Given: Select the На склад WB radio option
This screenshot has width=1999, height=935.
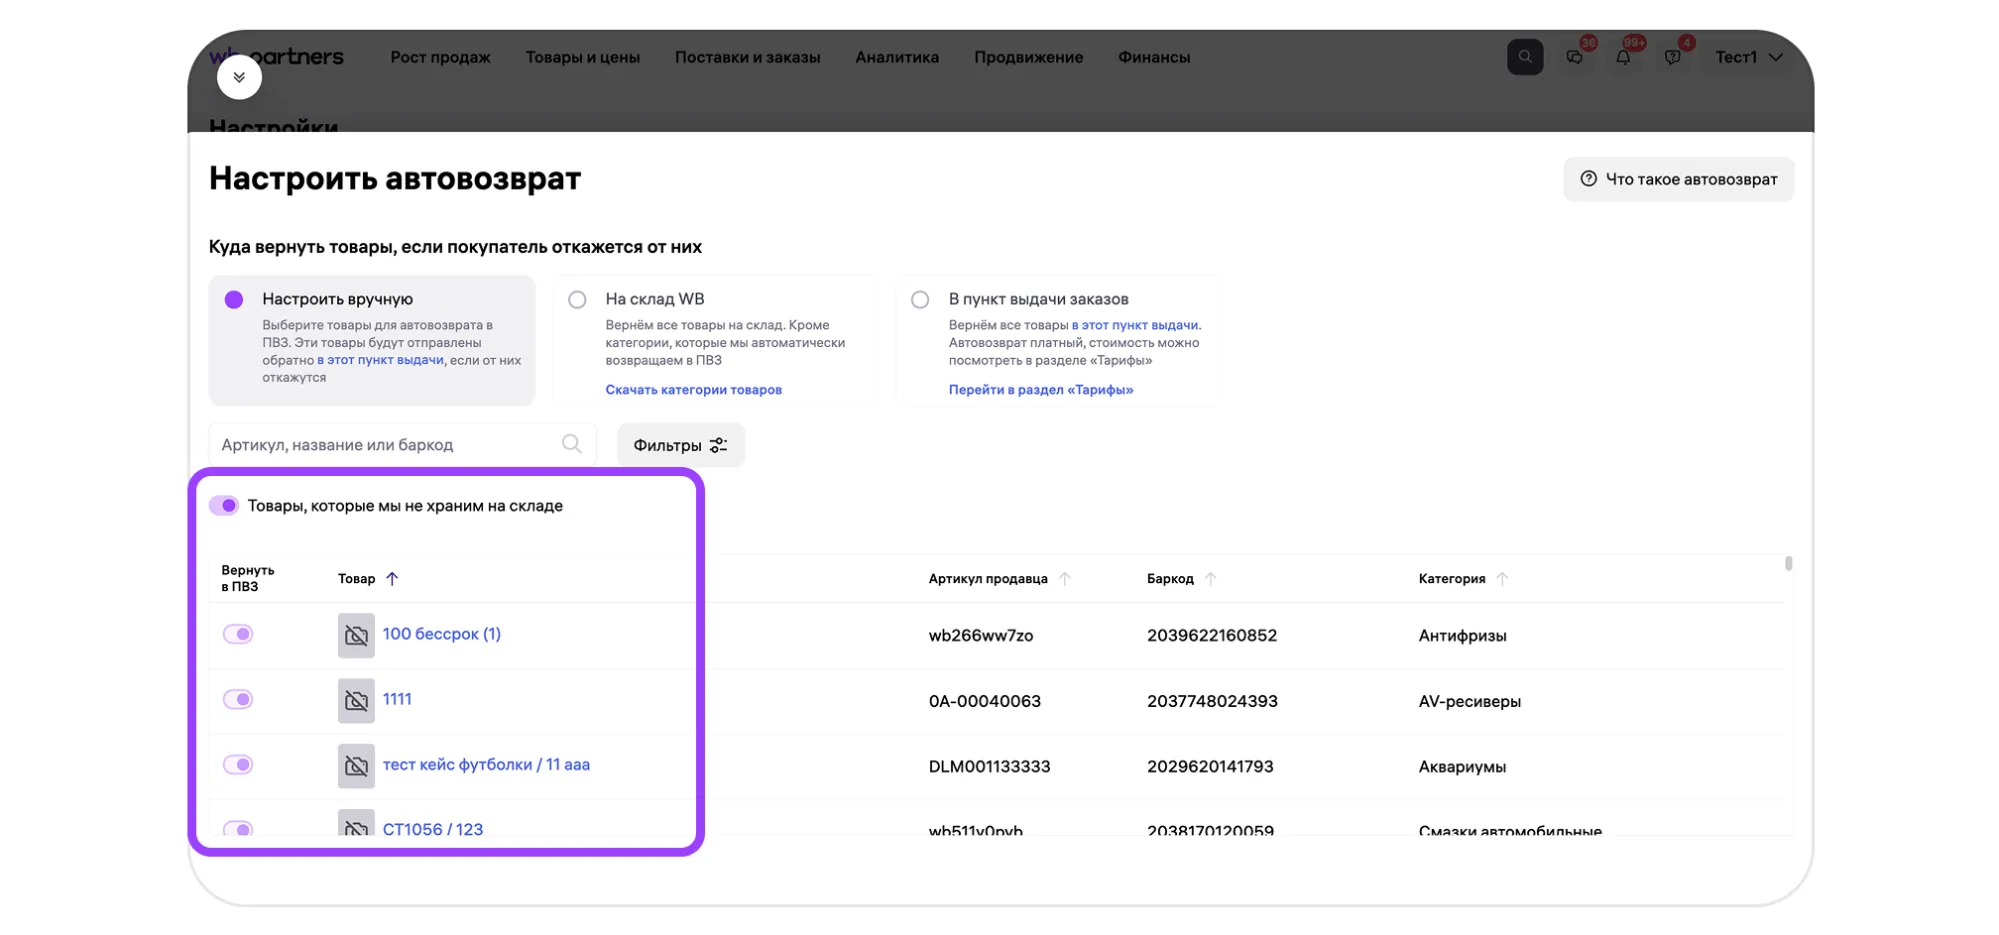Looking at the screenshot, I should click(x=577, y=299).
